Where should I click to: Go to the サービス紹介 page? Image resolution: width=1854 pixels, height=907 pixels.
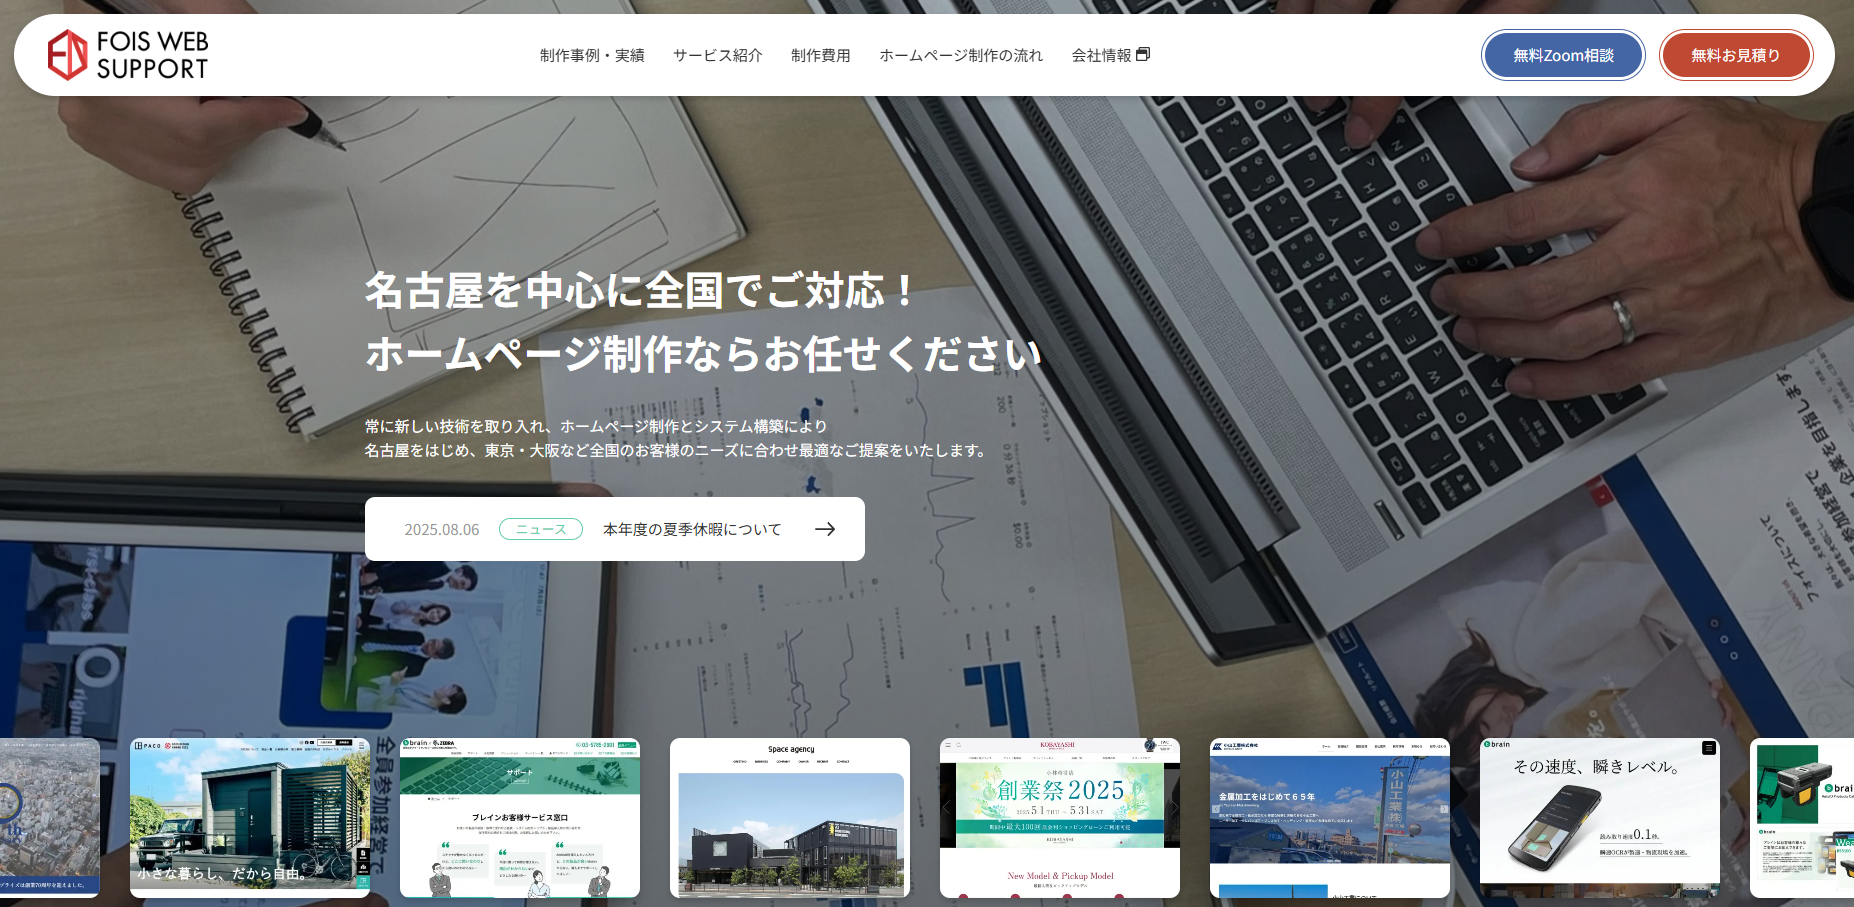tap(717, 56)
